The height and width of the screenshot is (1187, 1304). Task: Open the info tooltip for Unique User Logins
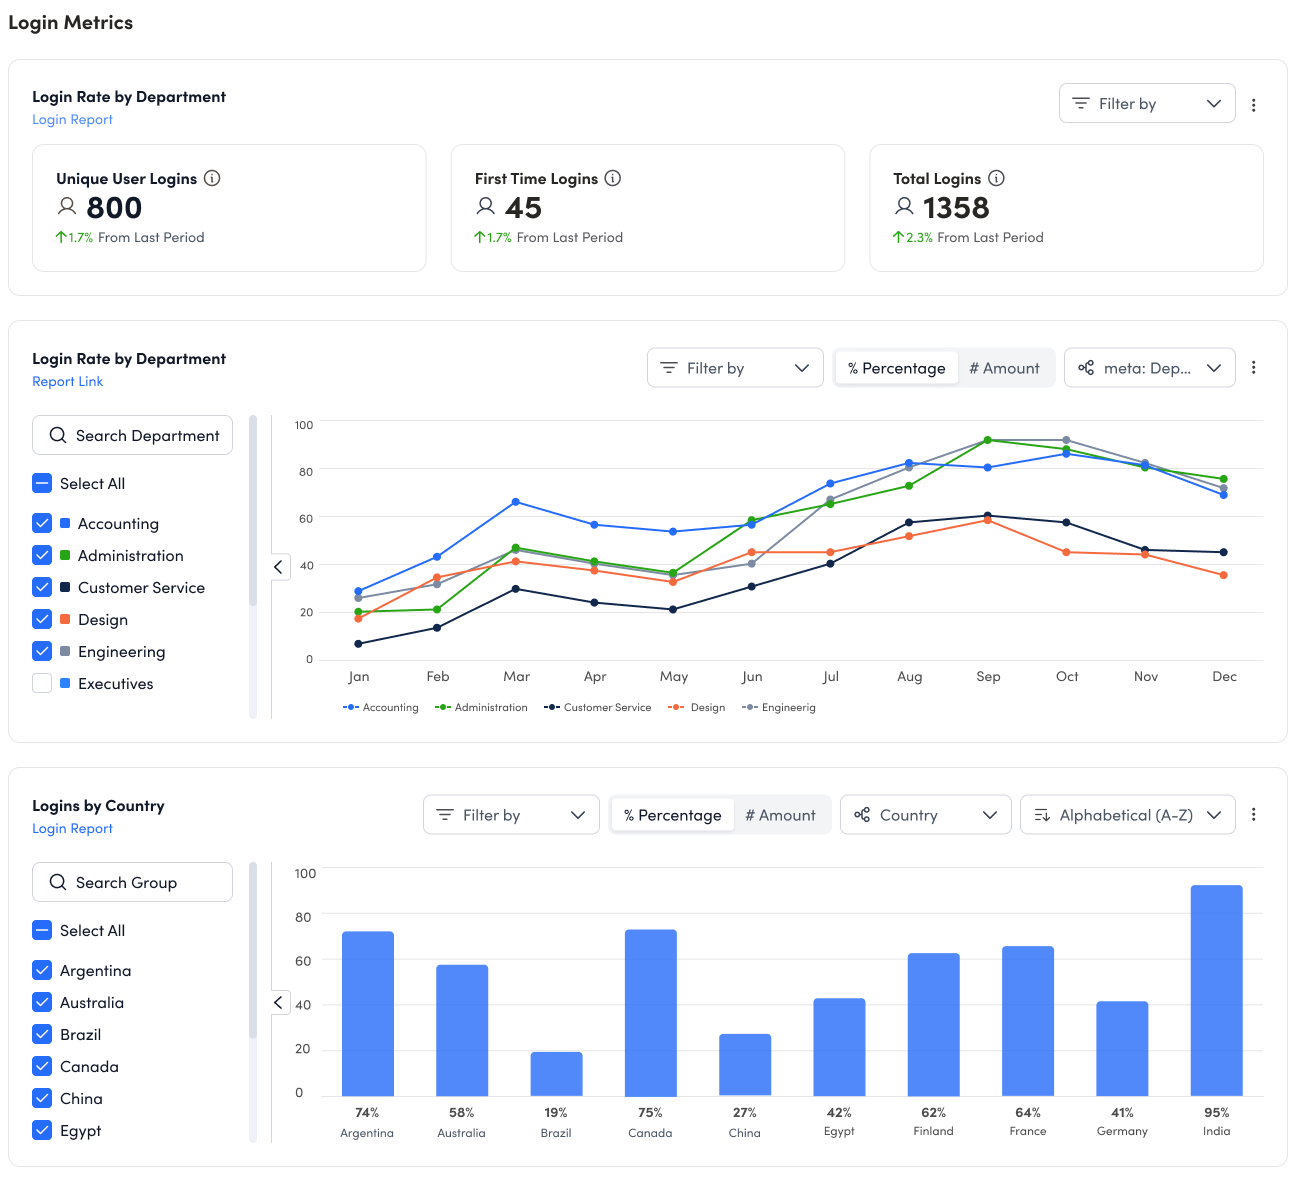[211, 178]
